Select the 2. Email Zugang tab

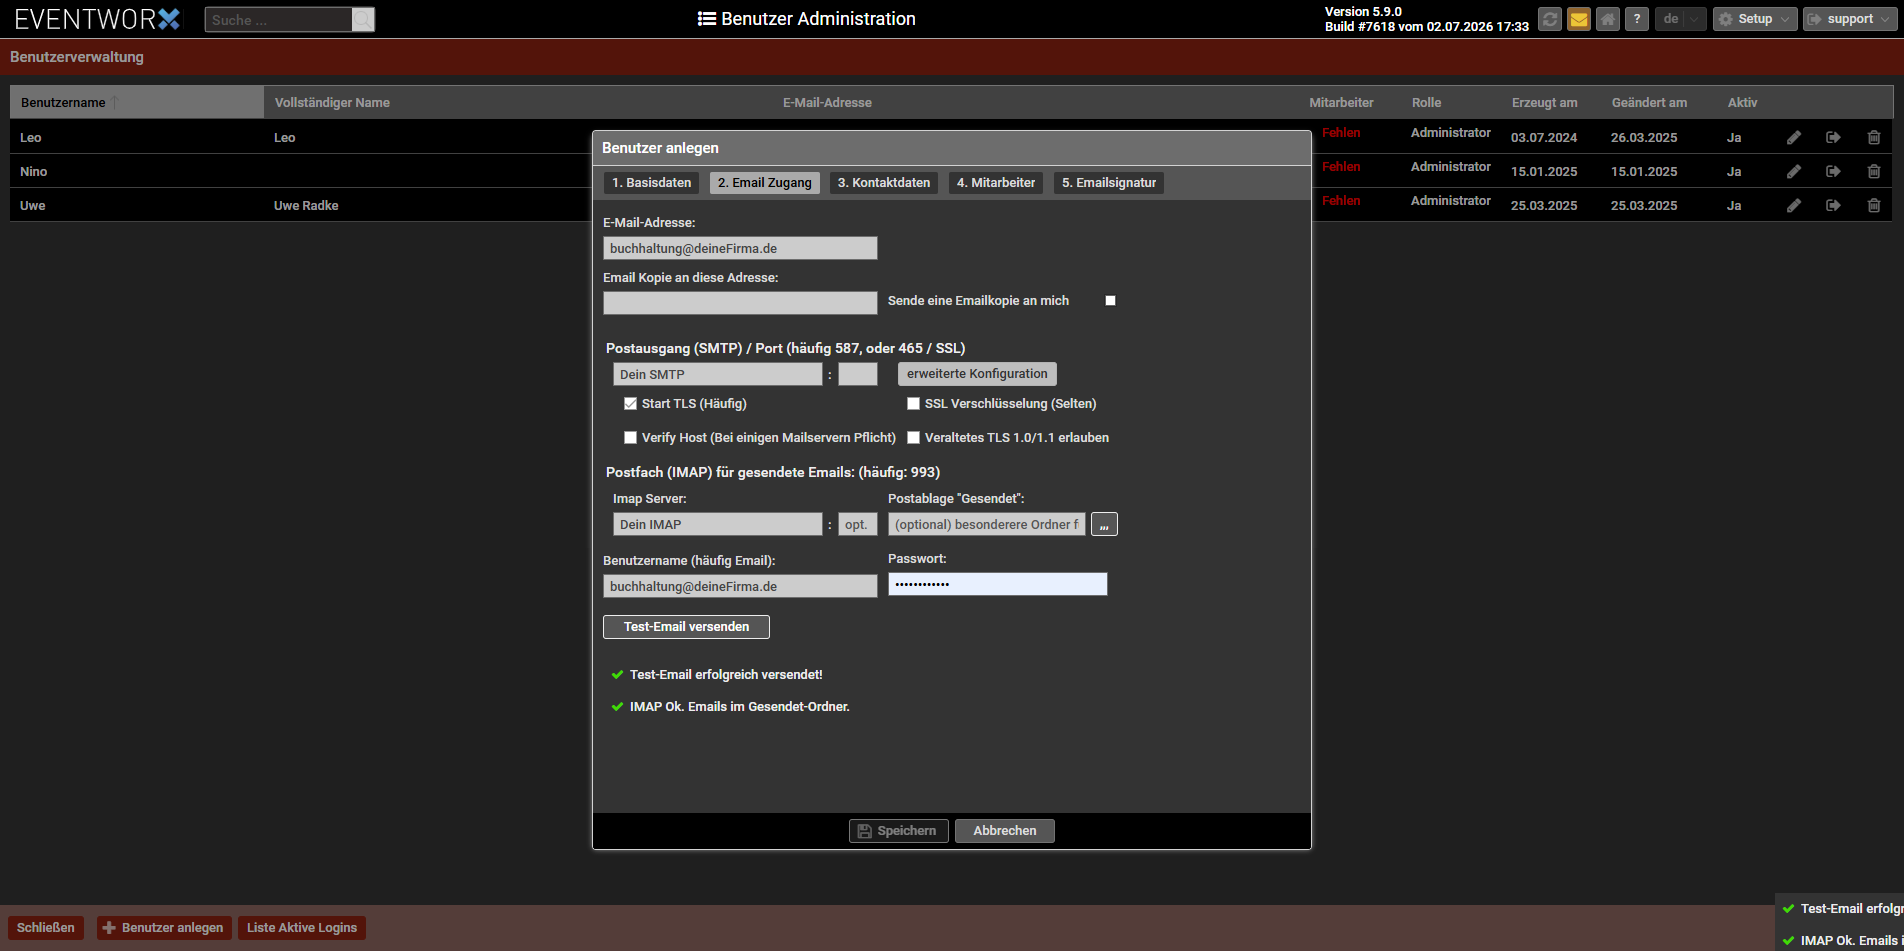pyautogui.click(x=765, y=183)
